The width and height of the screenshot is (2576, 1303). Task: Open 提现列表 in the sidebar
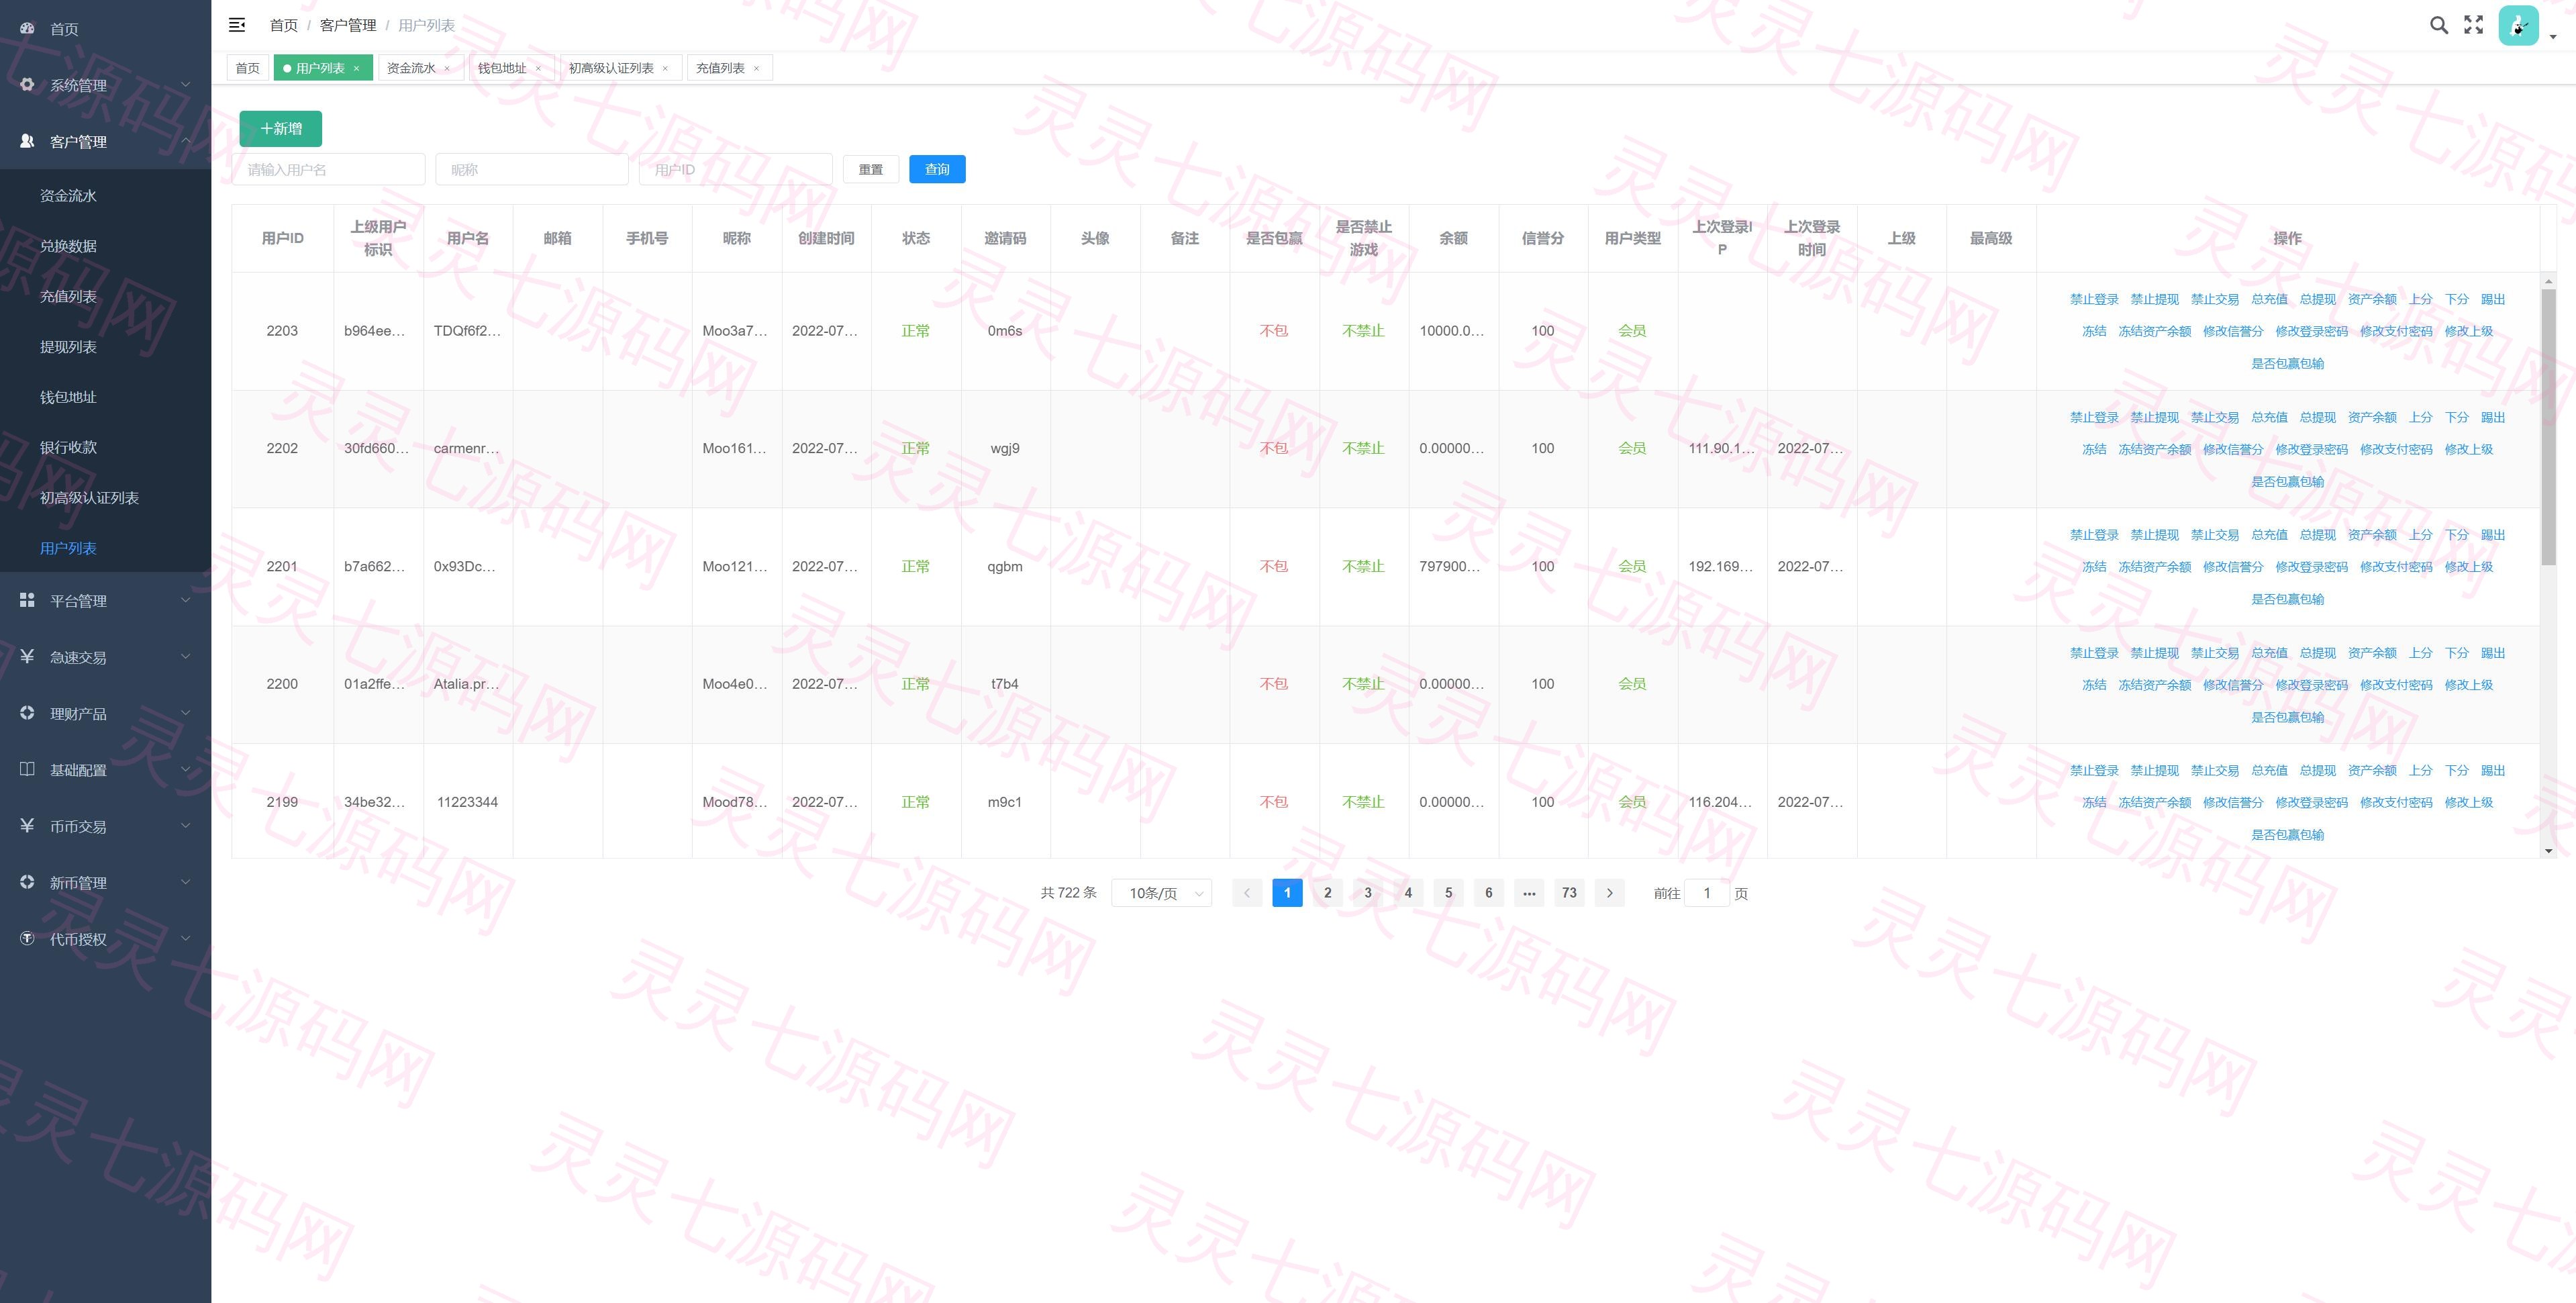[x=68, y=347]
